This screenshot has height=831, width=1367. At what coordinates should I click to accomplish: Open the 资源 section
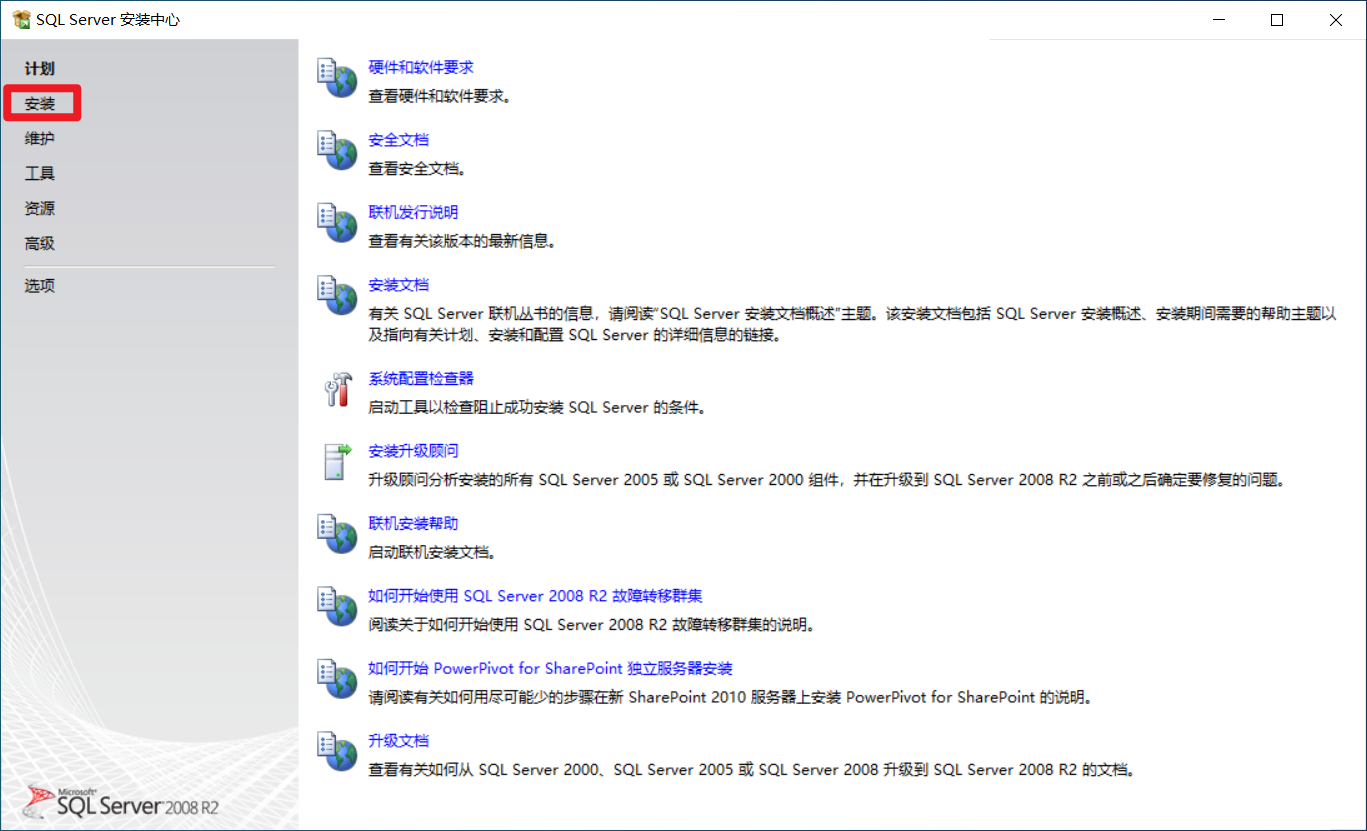pyautogui.click(x=40, y=209)
